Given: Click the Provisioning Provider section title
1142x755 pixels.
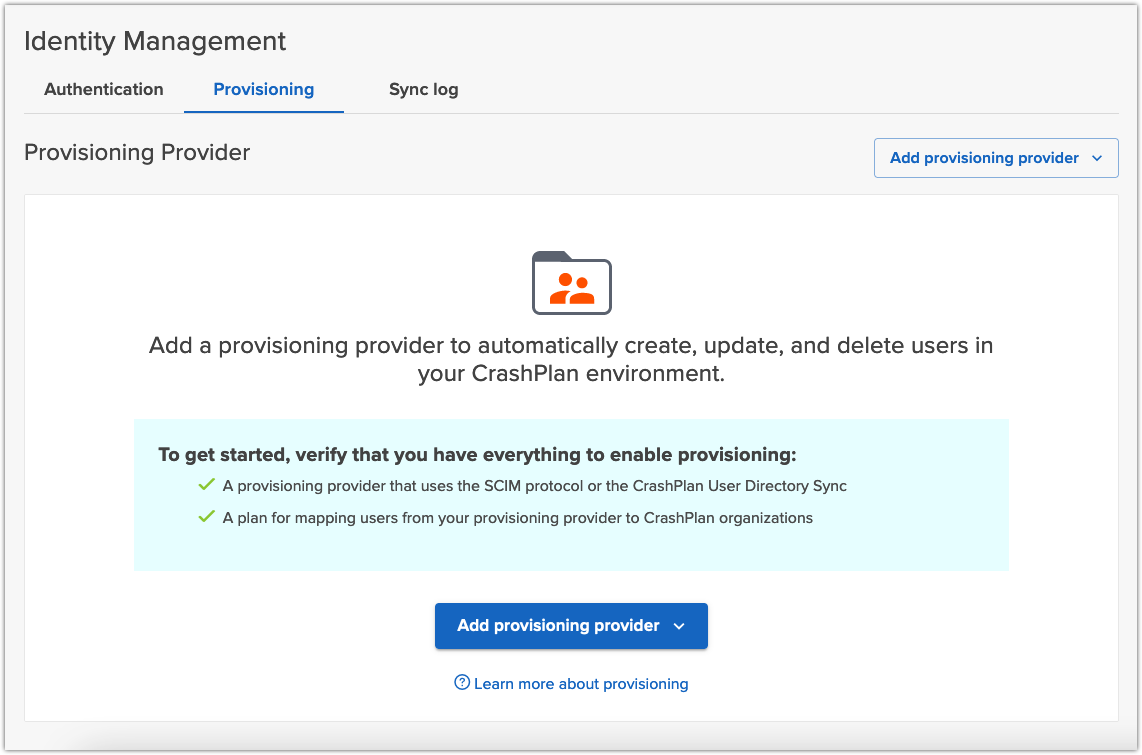Looking at the screenshot, I should [x=137, y=152].
